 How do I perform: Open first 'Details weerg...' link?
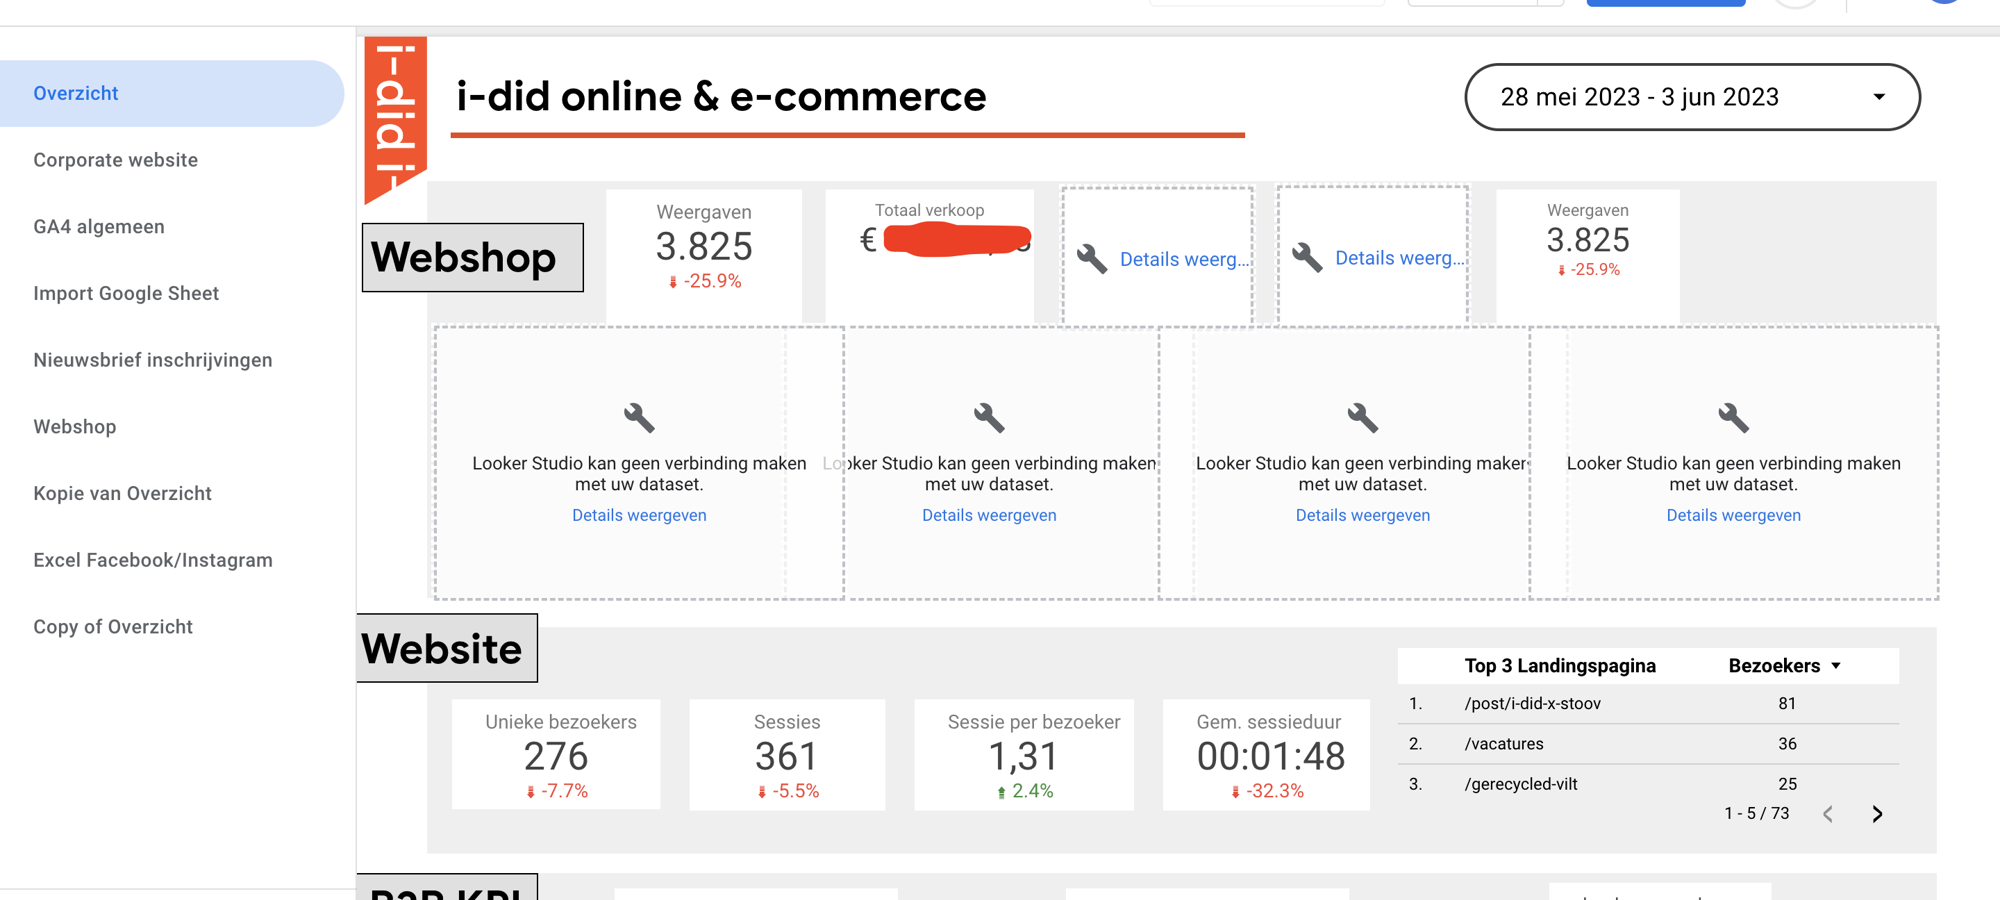pyautogui.click(x=1184, y=259)
